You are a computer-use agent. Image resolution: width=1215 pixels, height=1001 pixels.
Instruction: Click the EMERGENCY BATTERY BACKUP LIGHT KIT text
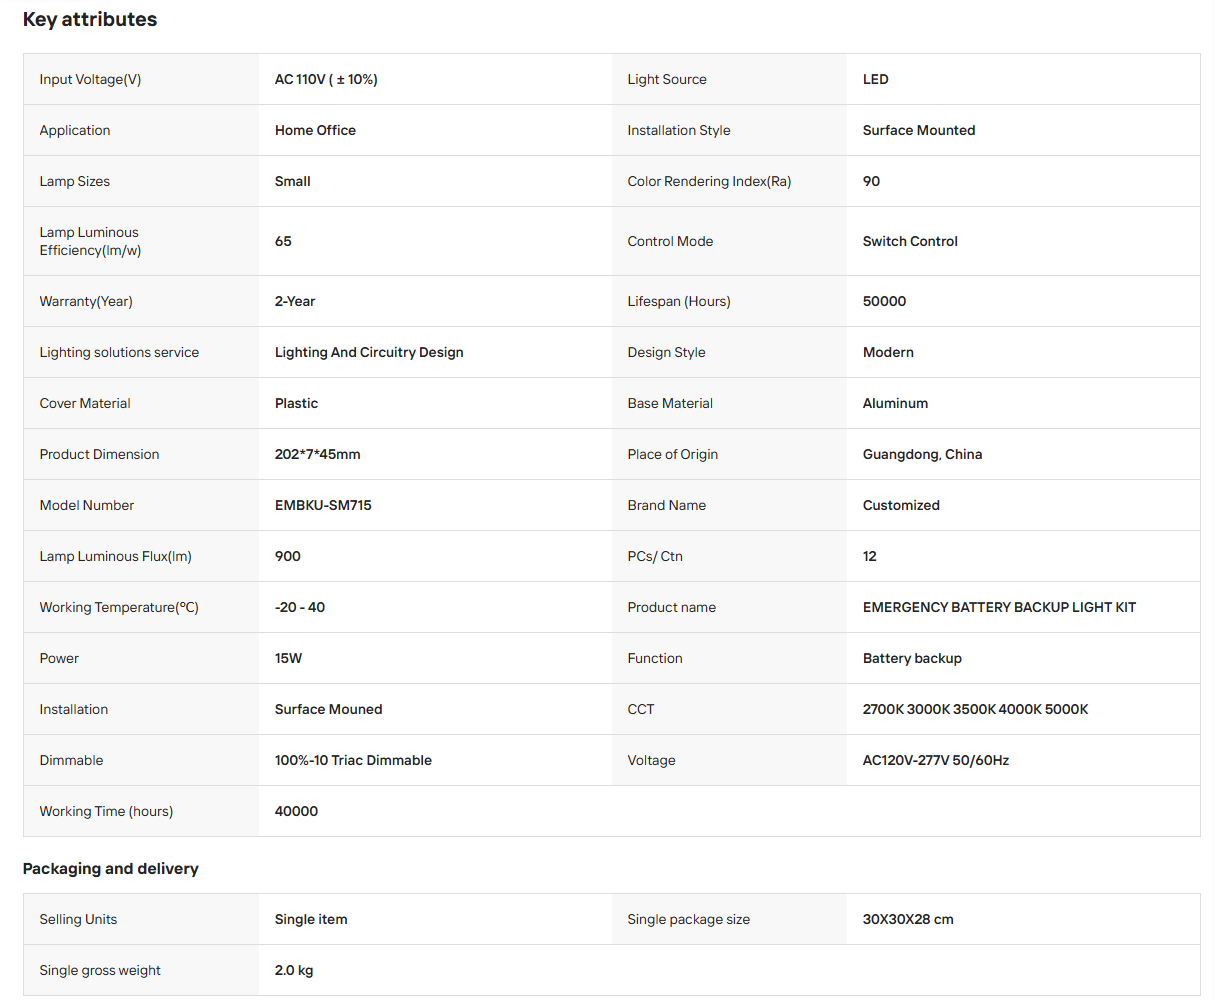coord(999,607)
